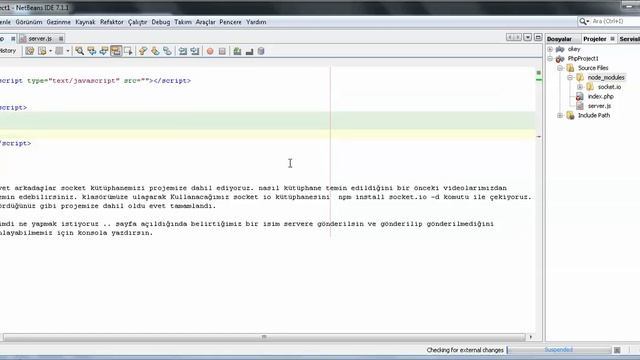640x360 pixels.
Task: Click Find Next Occurrence icon
Action: click(104, 51)
